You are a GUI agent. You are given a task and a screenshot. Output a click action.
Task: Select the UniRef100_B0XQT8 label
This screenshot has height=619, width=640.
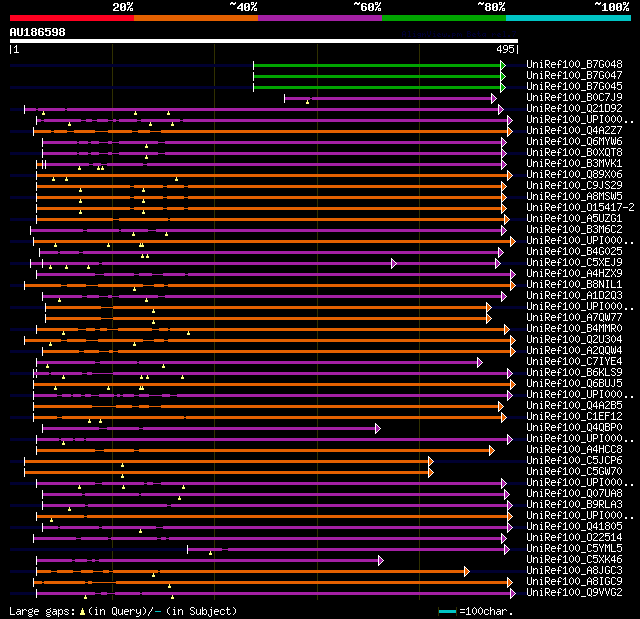coord(574,153)
